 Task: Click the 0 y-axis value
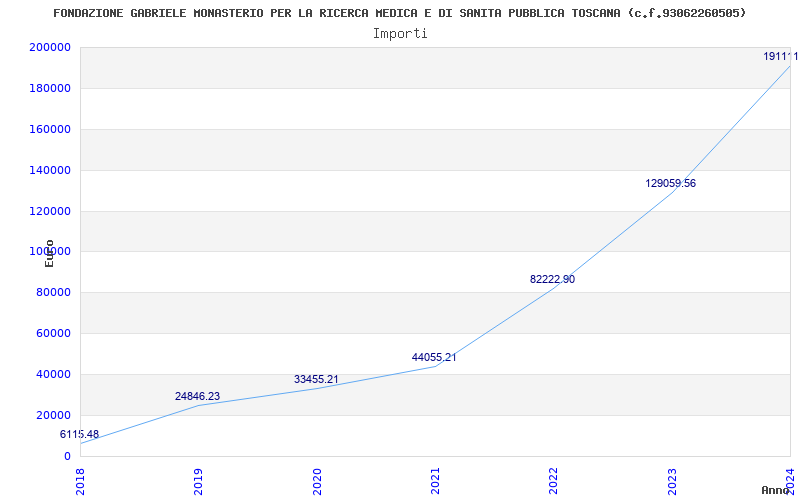coord(67,456)
